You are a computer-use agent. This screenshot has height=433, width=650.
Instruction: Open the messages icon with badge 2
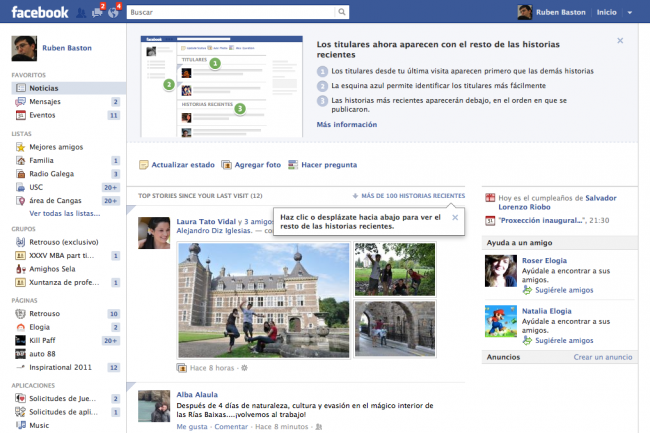click(x=98, y=12)
